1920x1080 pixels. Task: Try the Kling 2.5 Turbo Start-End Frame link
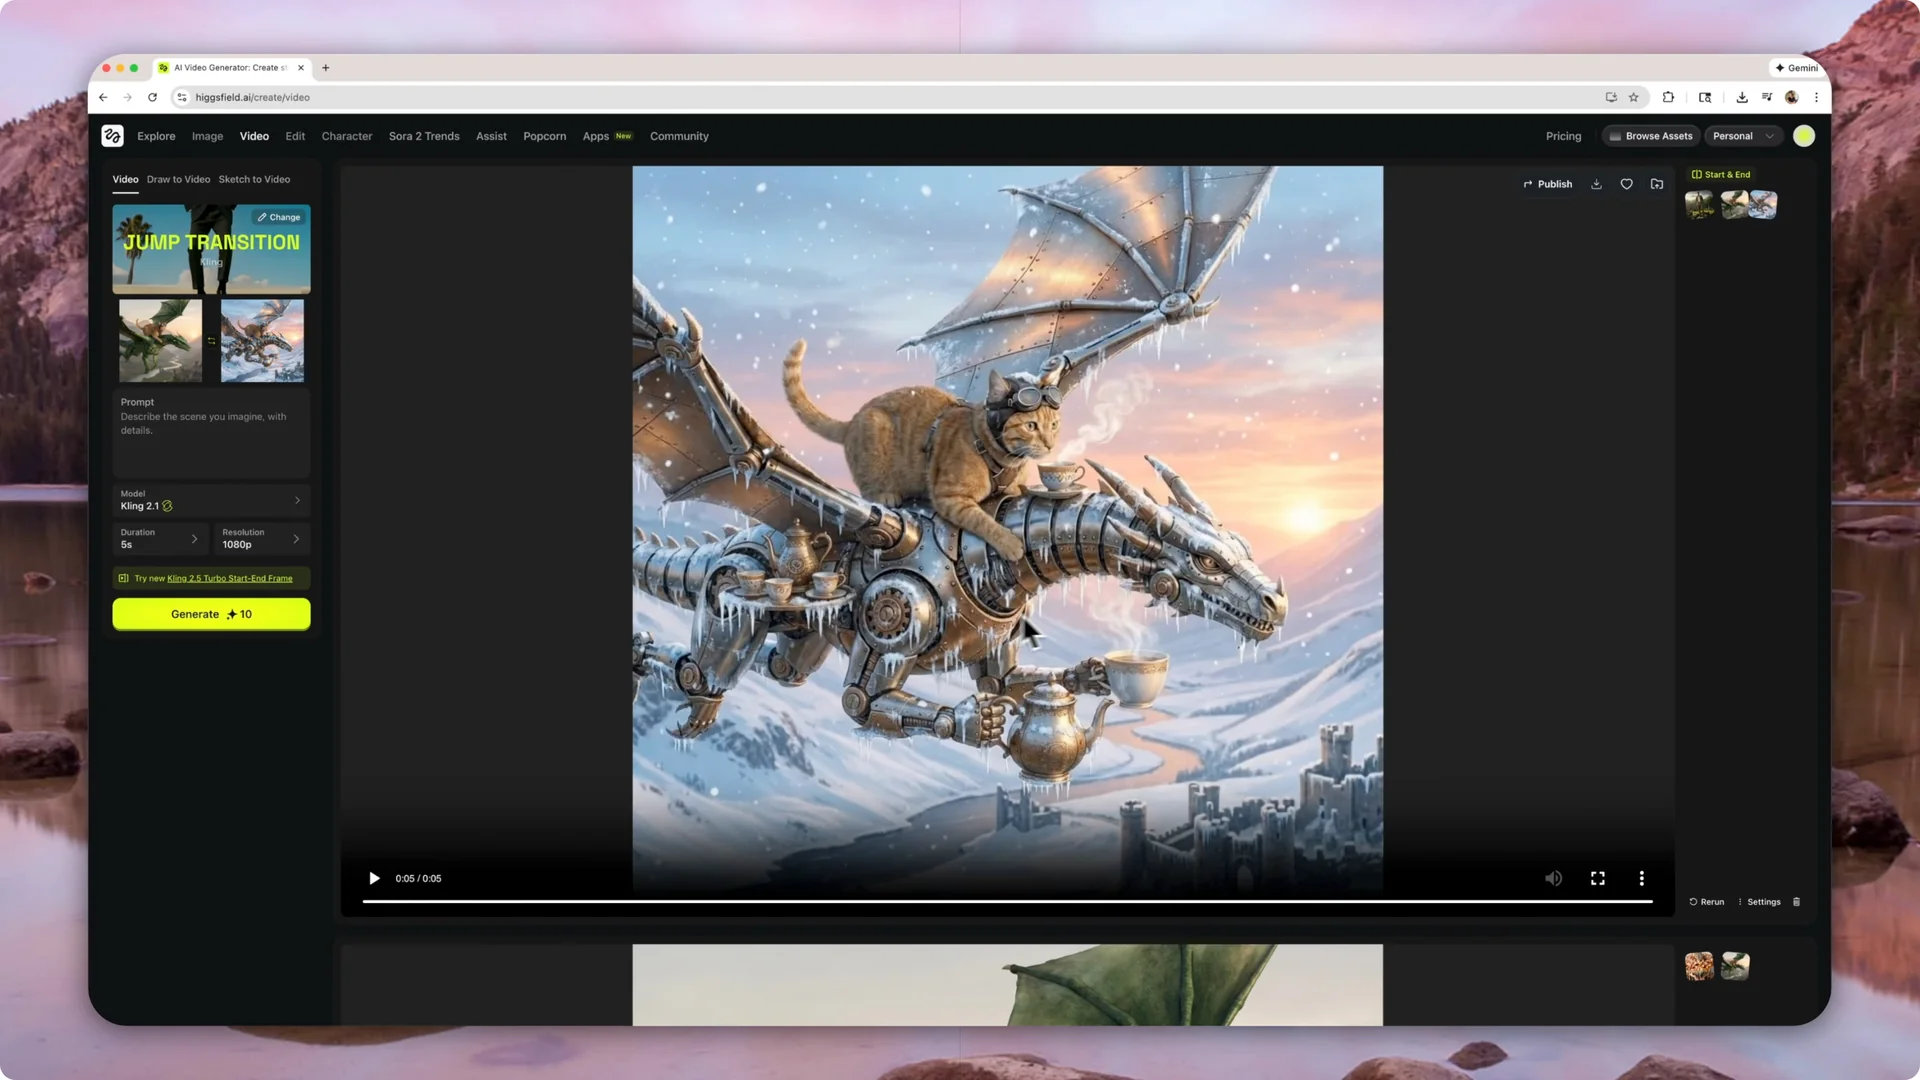click(229, 578)
